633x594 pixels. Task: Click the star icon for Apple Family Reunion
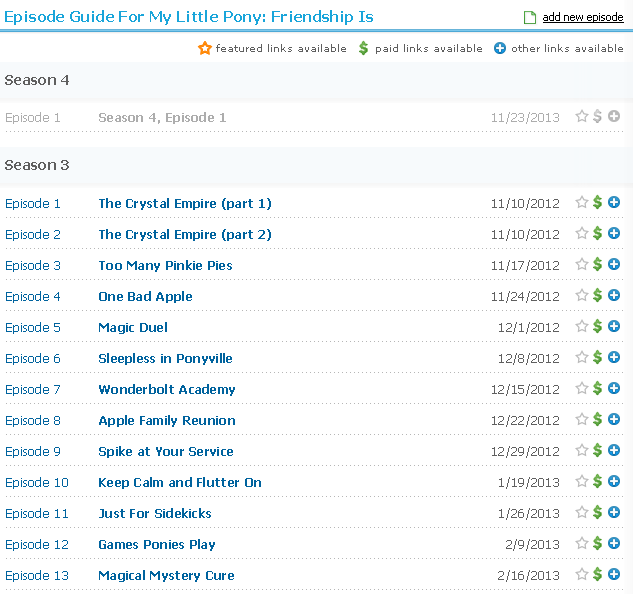(x=582, y=419)
